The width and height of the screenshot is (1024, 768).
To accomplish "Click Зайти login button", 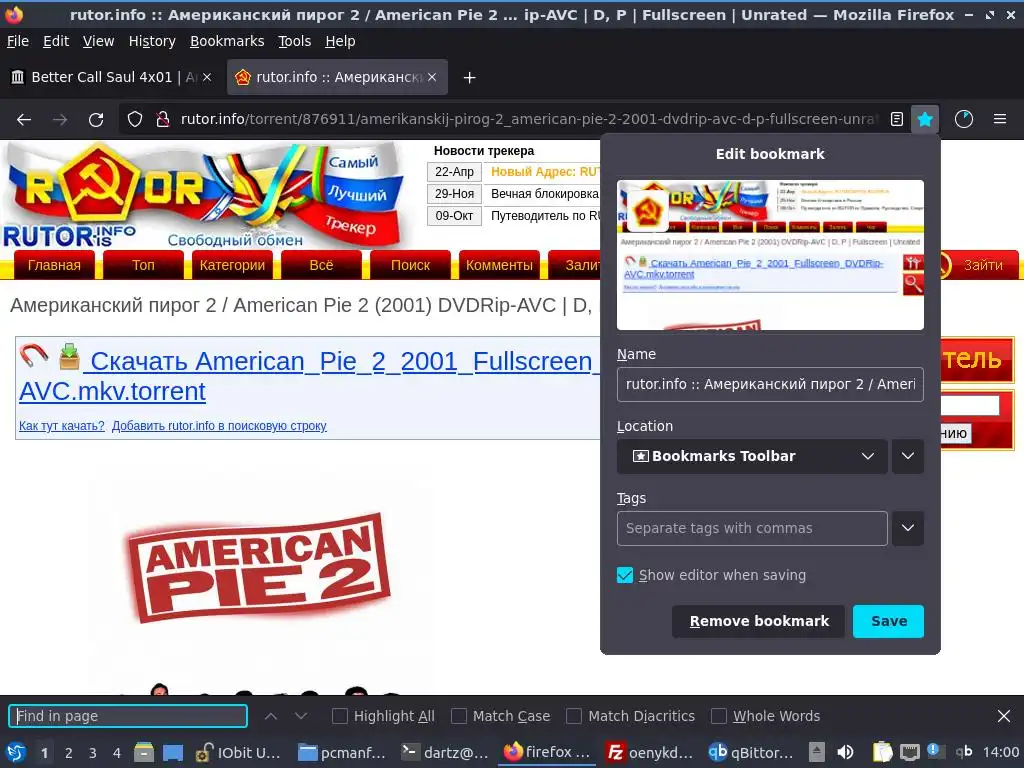I will tap(982, 265).
